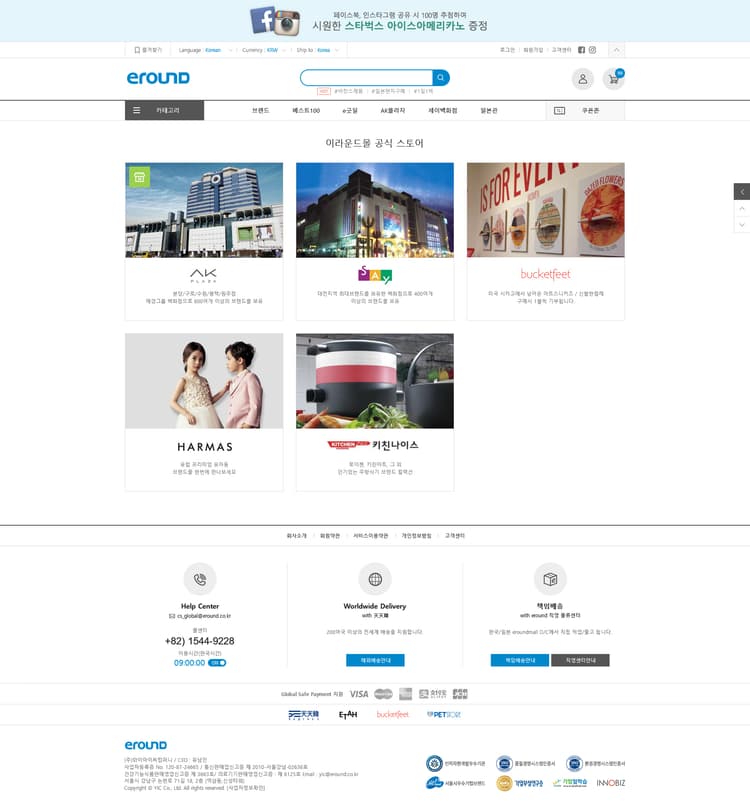Open the 키친나이스 store card image
The image size is (750, 808).
pos(375,381)
